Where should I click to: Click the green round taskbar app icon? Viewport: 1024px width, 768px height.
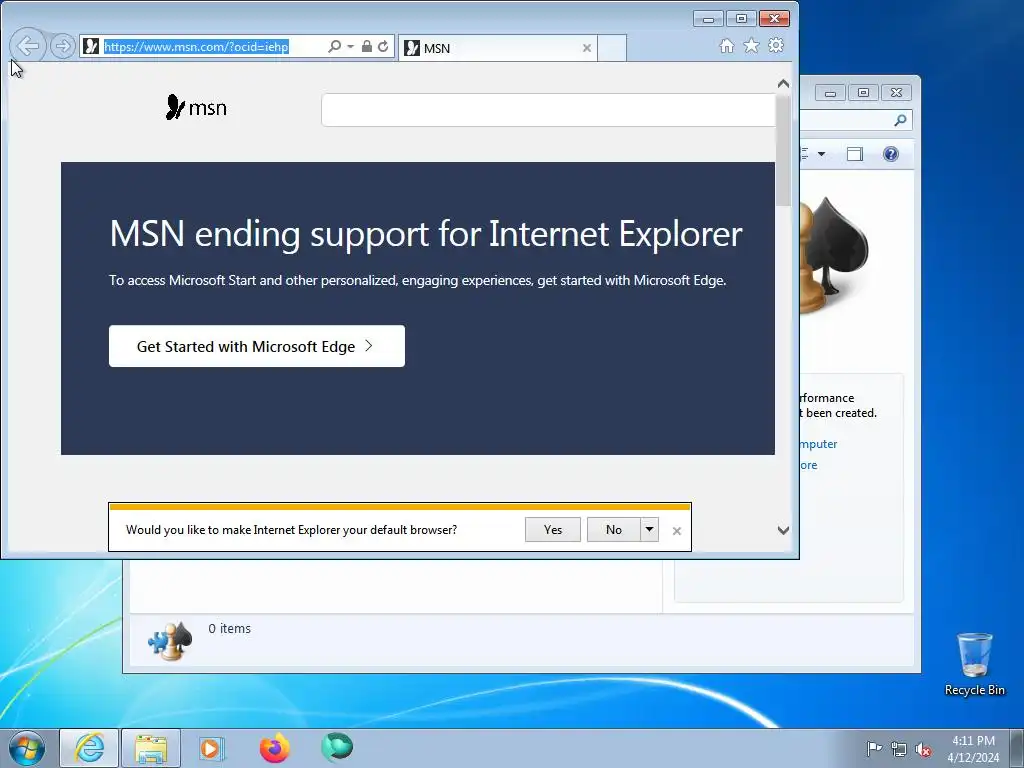click(x=337, y=747)
